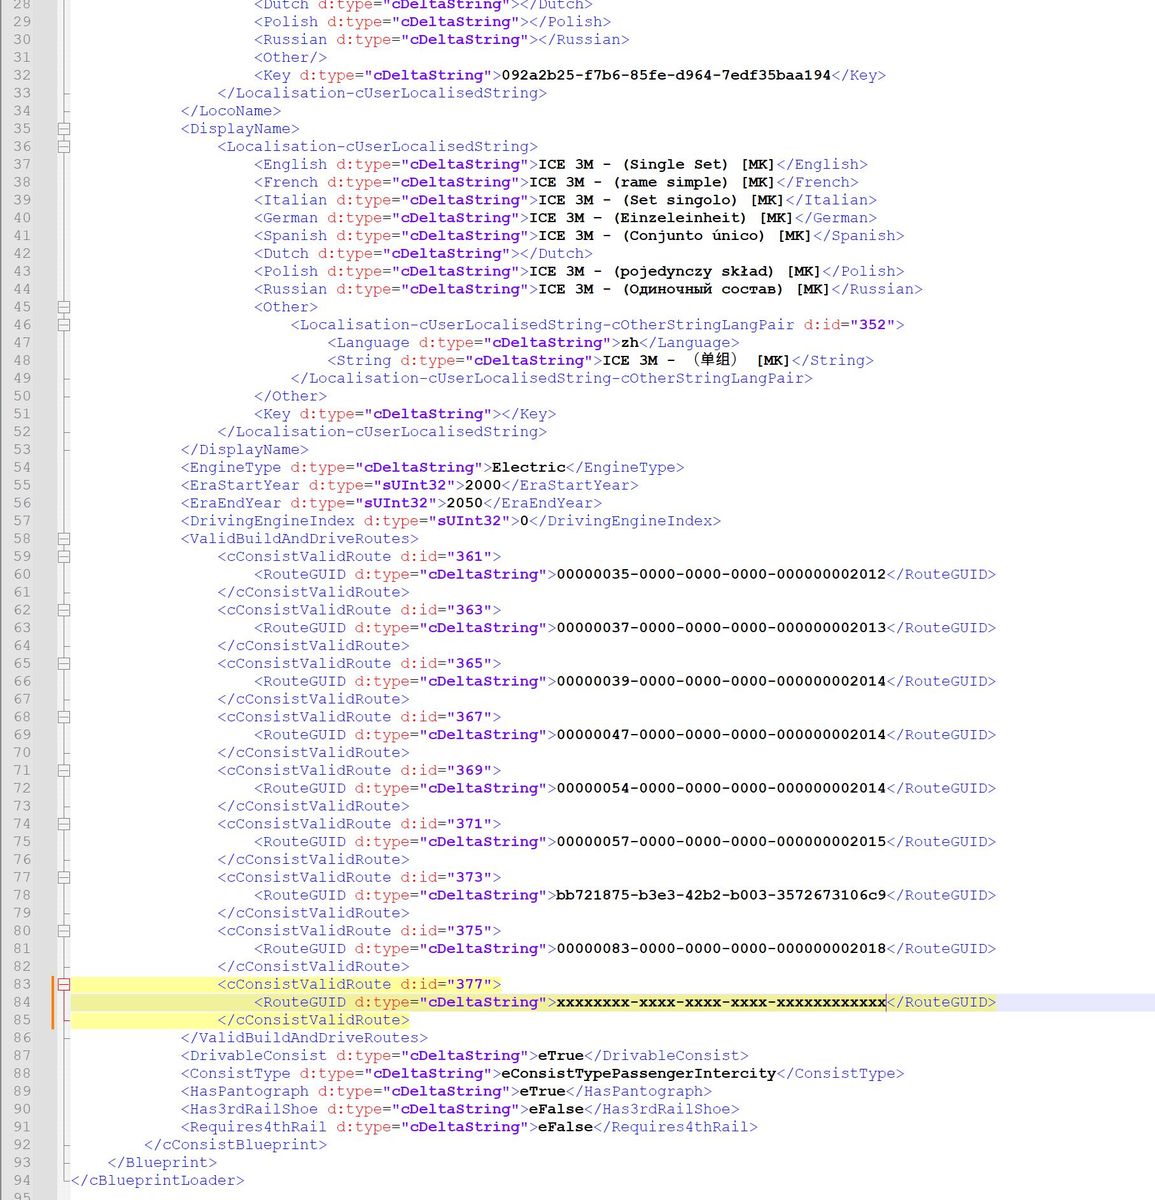Click the Requires4thRail value 'eFalse'
The width and height of the screenshot is (1155, 1200).
(x=566, y=1127)
